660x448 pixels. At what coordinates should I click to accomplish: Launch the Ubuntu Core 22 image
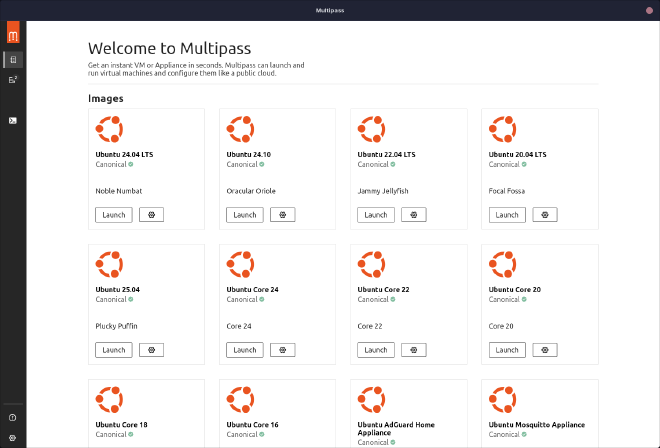[376, 350]
